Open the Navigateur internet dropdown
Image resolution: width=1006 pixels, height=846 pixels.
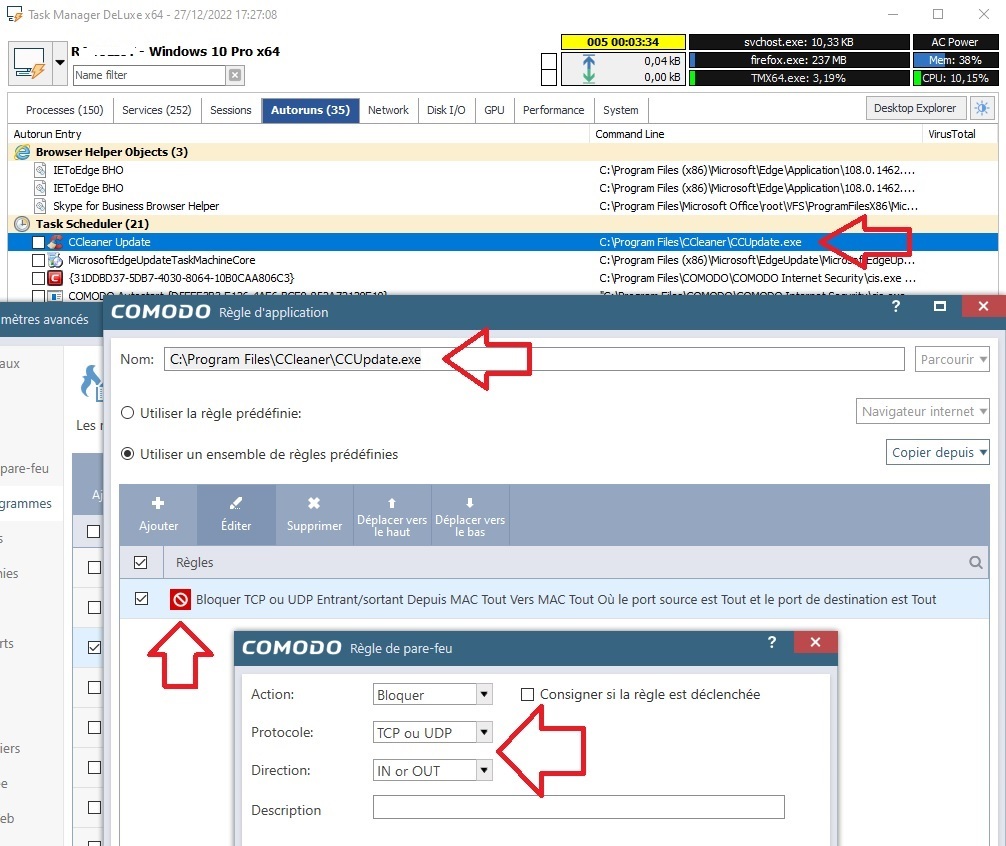click(923, 411)
